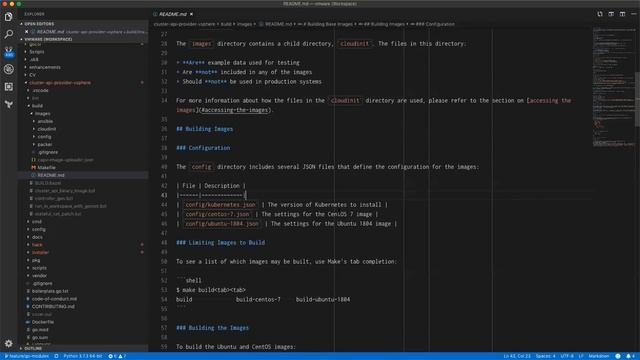Change indentation via Spaces: 4
This screenshot has height=360, width=640.
(x=545, y=356)
